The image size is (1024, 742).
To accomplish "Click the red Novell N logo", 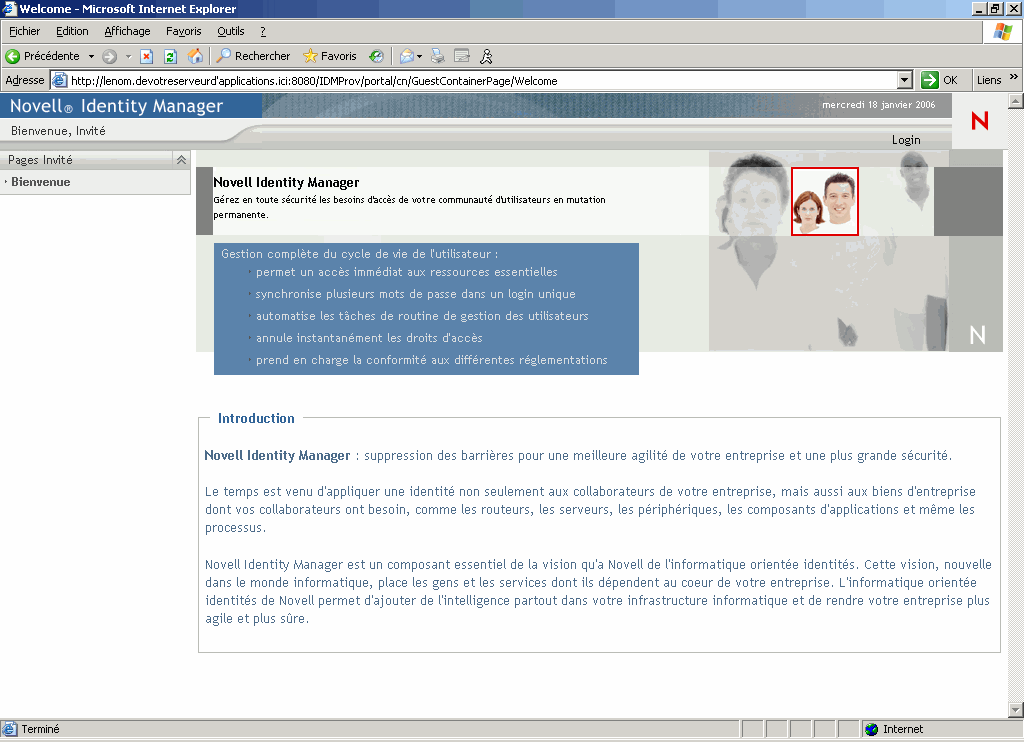I will tap(979, 121).
